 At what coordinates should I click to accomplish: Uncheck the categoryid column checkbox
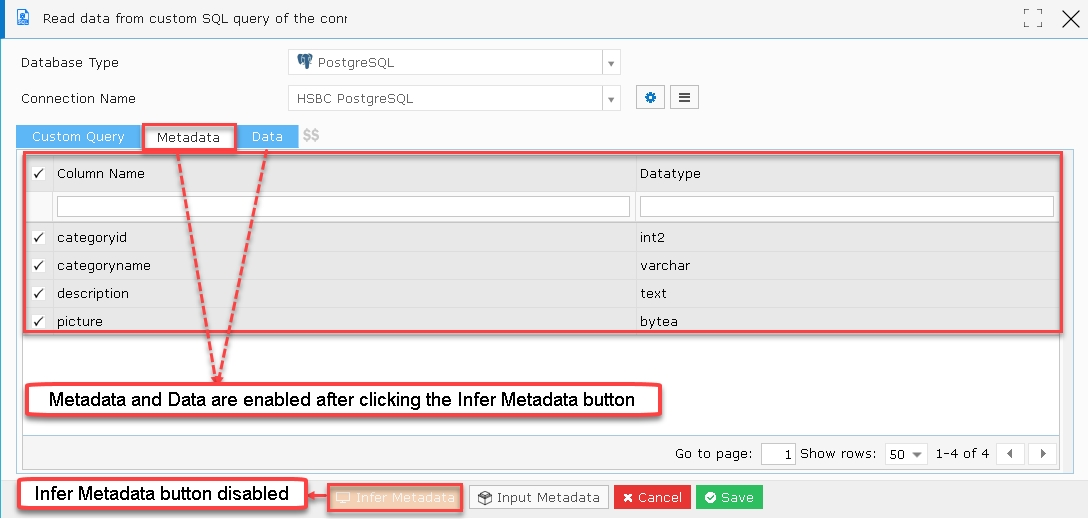pos(39,237)
